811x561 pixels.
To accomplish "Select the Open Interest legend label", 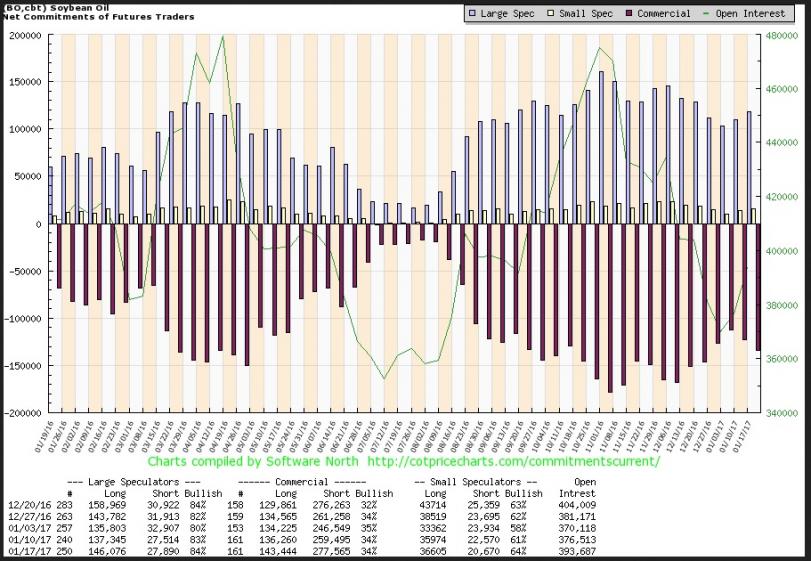I will click(x=752, y=14).
